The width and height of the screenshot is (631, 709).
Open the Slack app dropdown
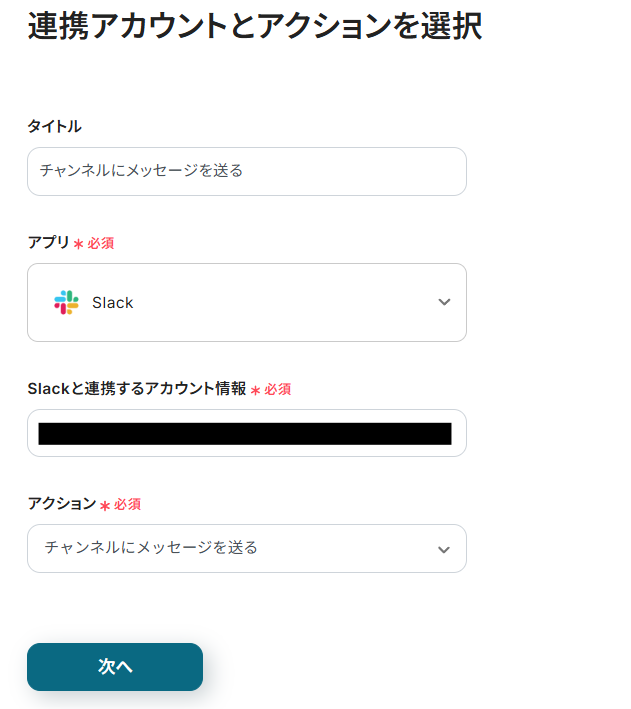tap(246, 302)
